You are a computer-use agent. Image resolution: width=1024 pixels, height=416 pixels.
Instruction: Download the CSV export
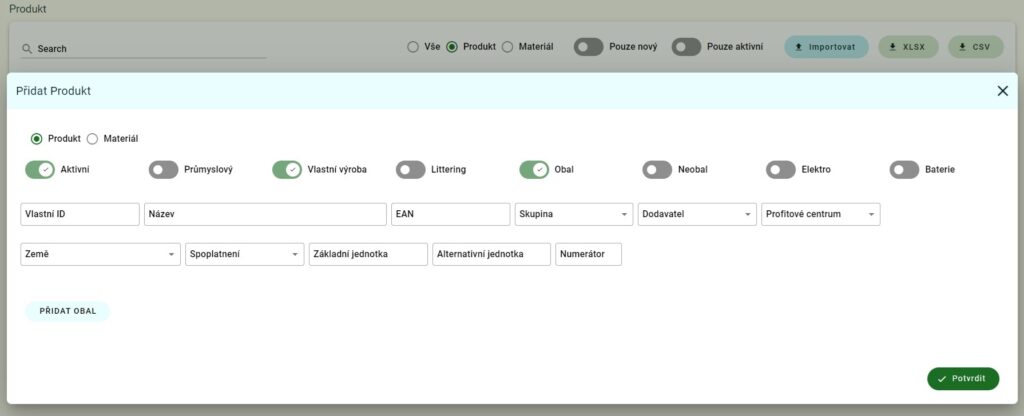pos(975,47)
